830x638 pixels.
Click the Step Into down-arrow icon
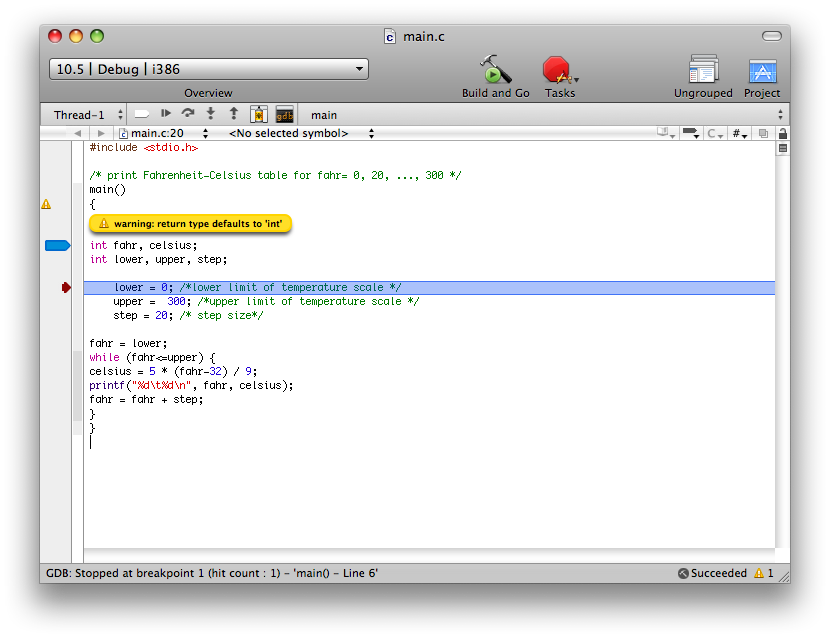(211, 113)
